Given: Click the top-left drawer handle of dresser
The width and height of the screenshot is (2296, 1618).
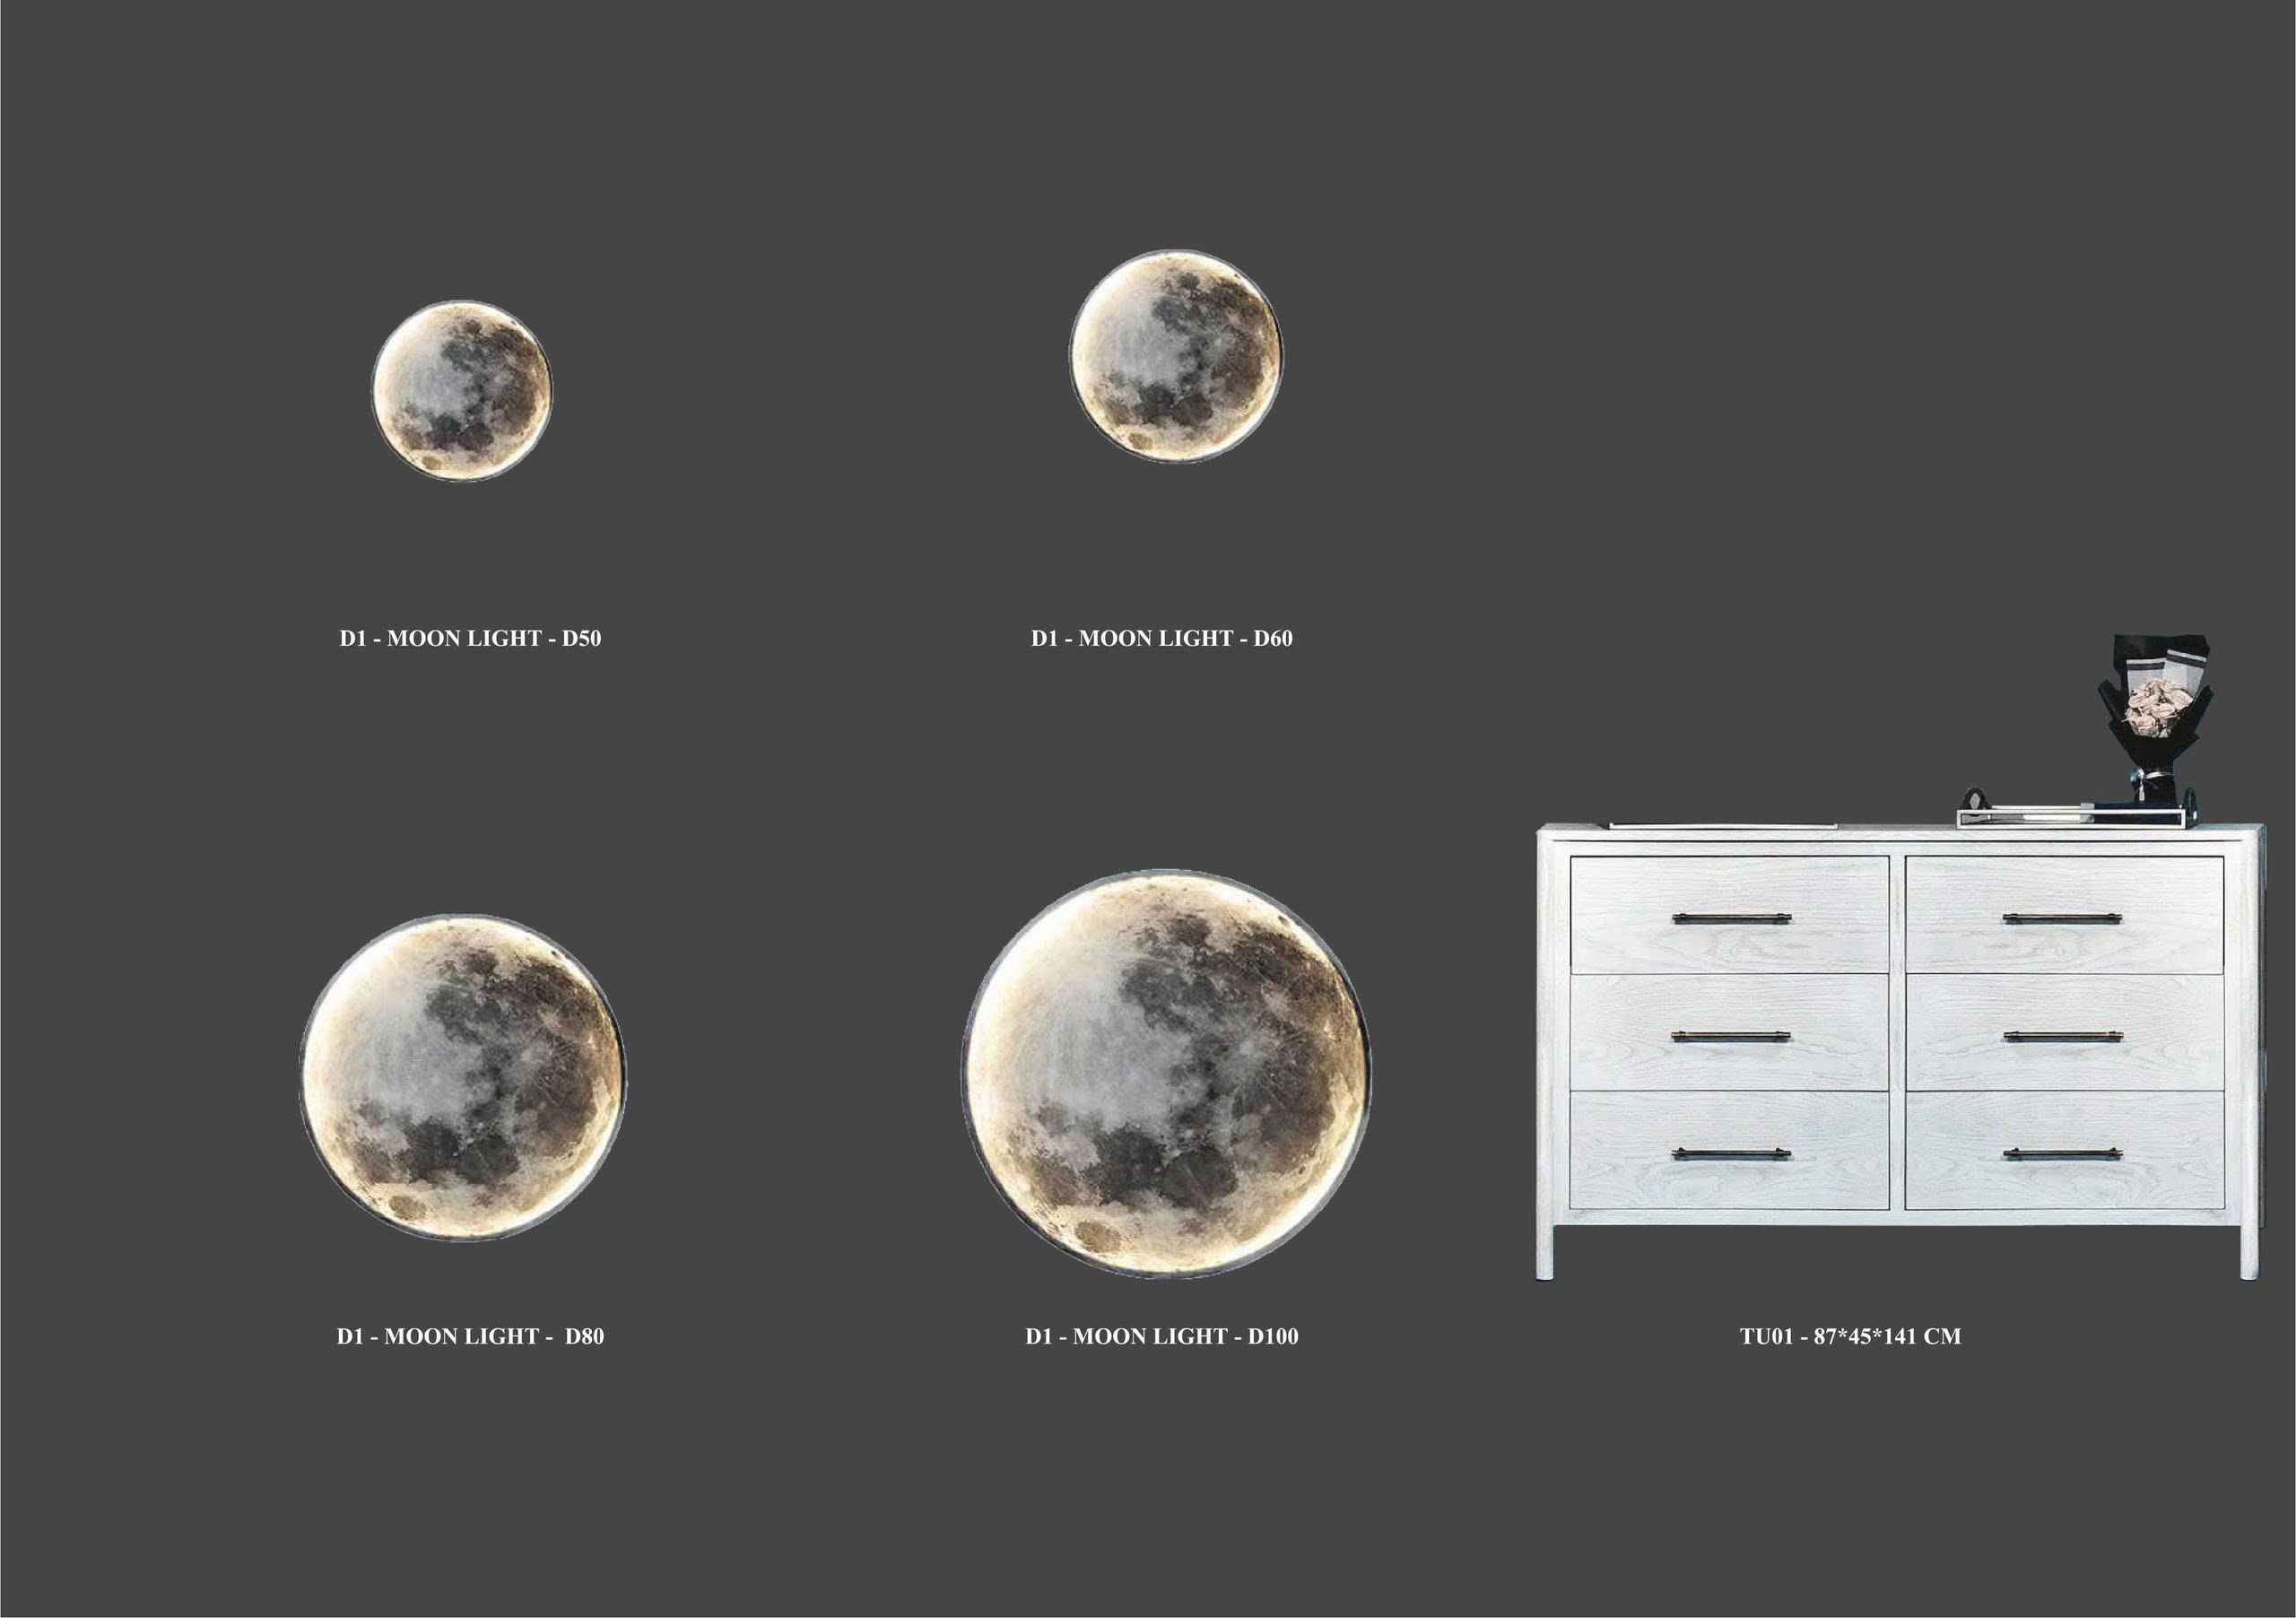Looking at the screenshot, I should pyautogui.click(x=1731, y=918).
